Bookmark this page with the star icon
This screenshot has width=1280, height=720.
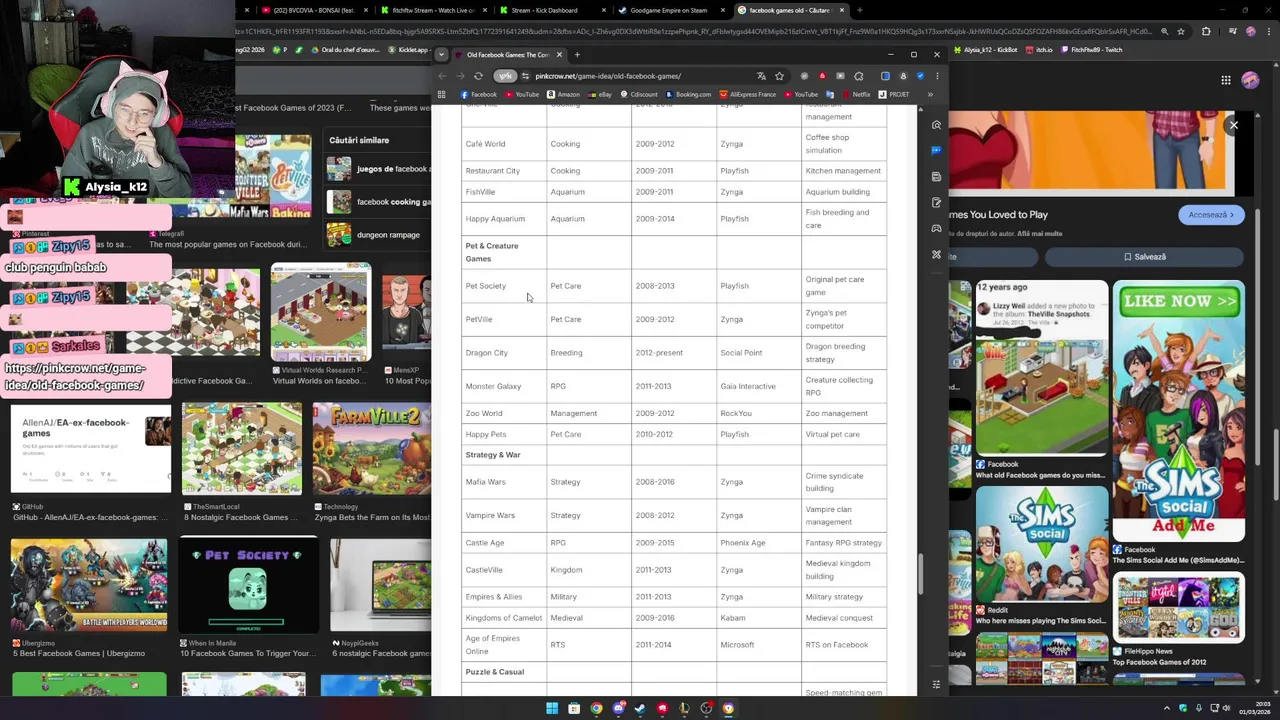779,76
